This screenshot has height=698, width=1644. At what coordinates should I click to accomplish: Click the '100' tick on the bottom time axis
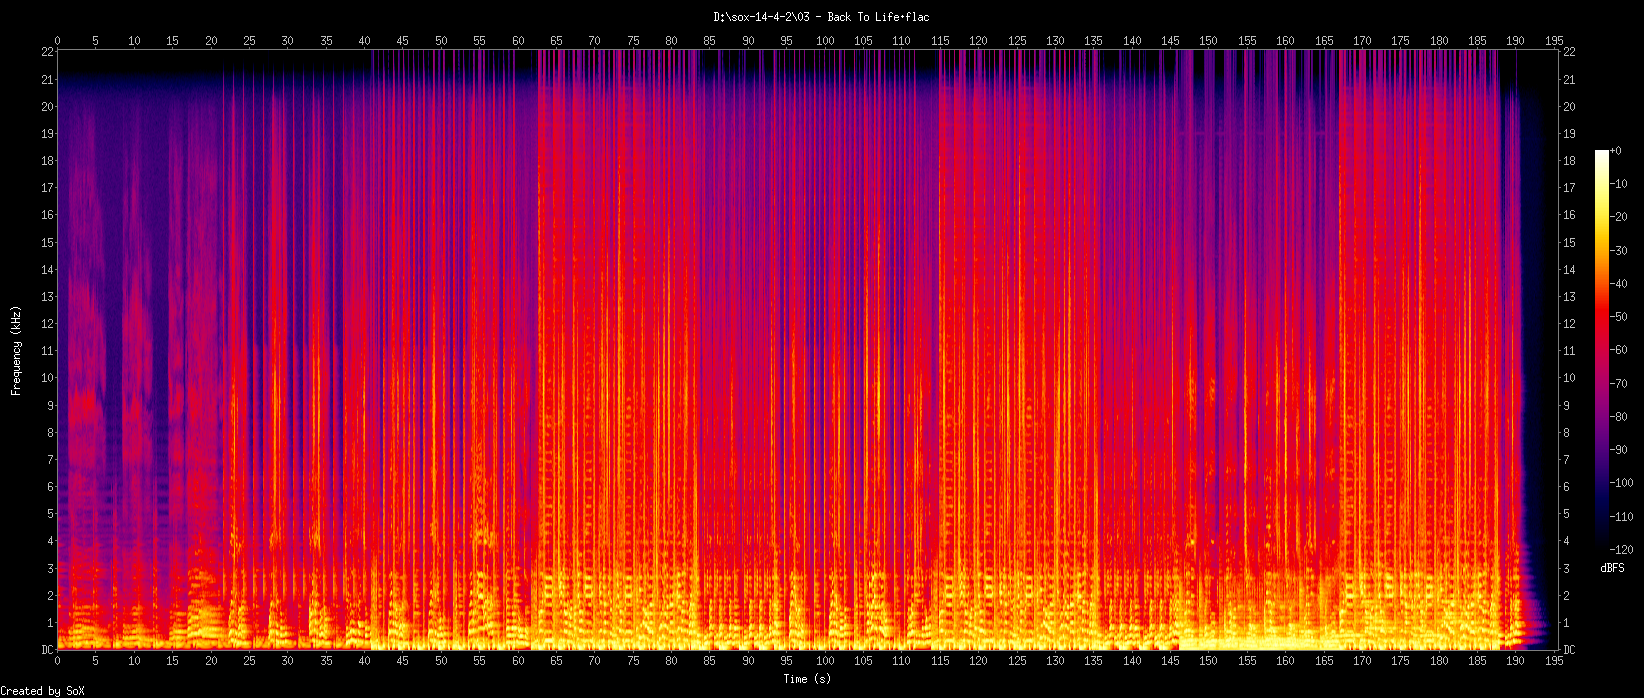[x=825, y=661]
